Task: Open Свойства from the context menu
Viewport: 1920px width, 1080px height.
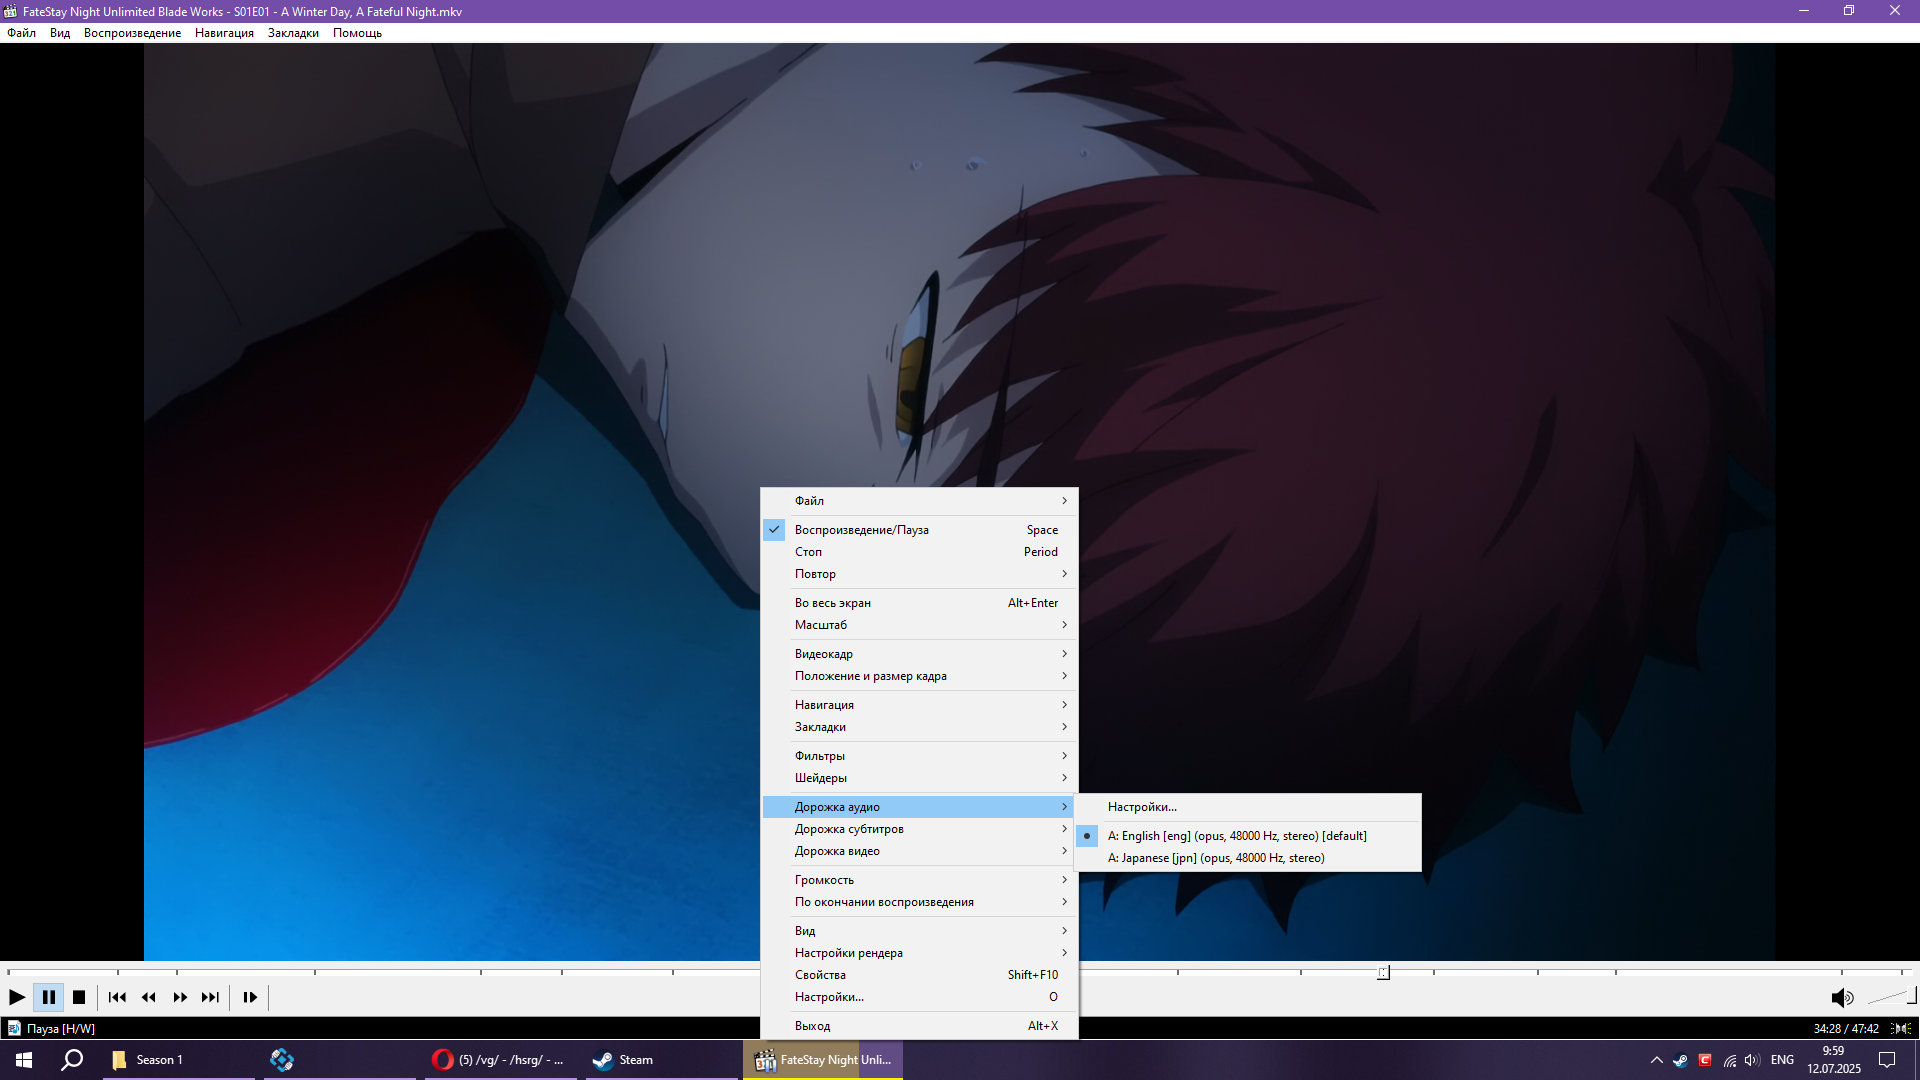Action: (920, 975)
